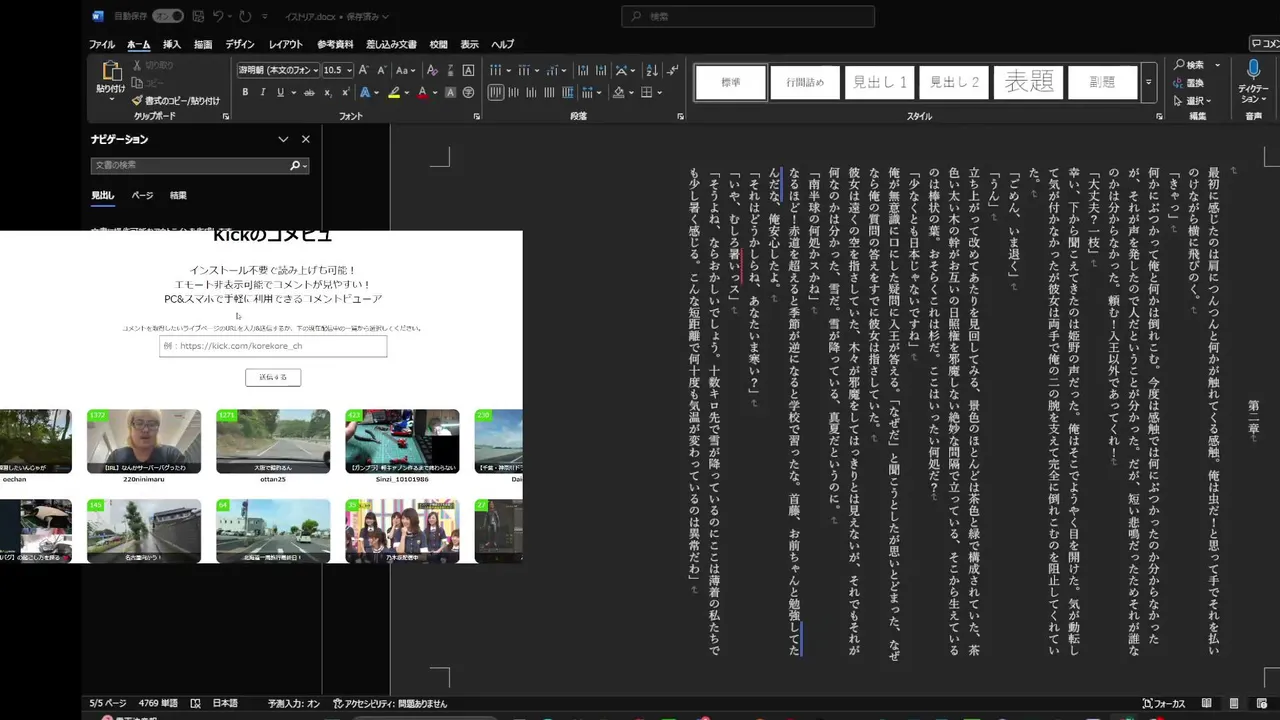This screenshot has height=720, width=1280.
Task: Open the 選択 select dropdown
Action: 1192,101
